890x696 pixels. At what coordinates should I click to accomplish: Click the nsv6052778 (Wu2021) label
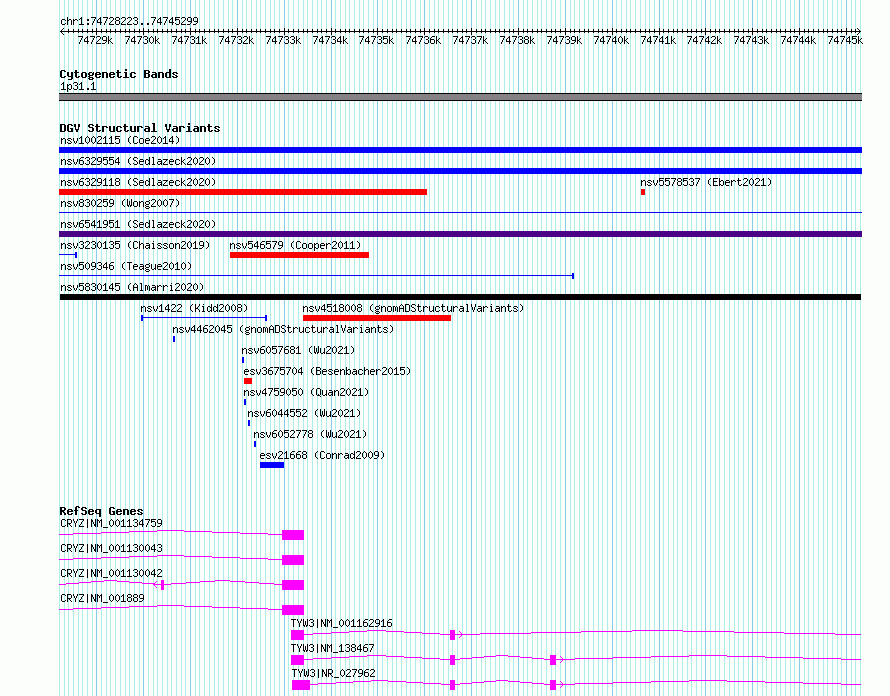pyautogui.click(x=310, y=434)
